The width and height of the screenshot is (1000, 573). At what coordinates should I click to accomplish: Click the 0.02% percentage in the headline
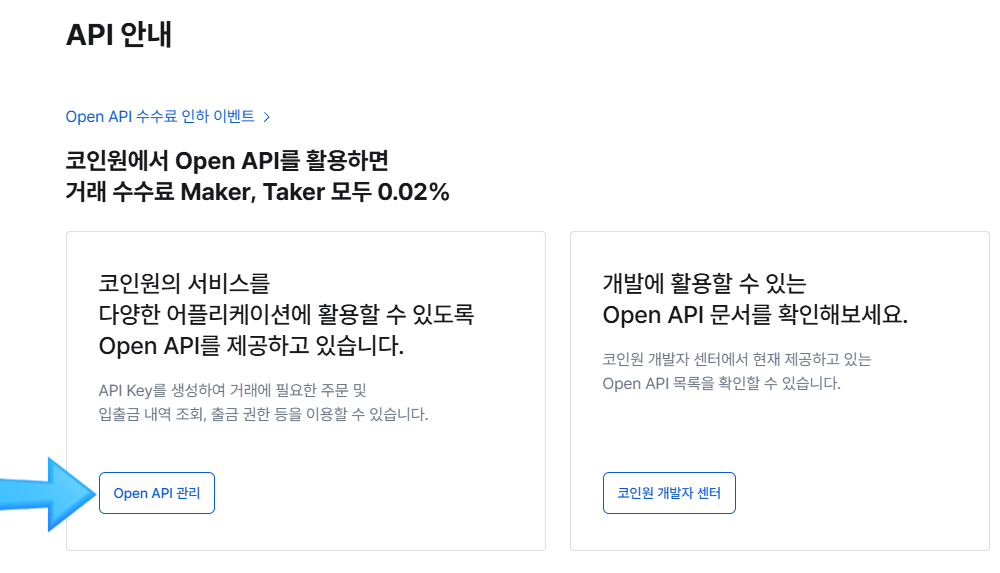click(413, 193)
